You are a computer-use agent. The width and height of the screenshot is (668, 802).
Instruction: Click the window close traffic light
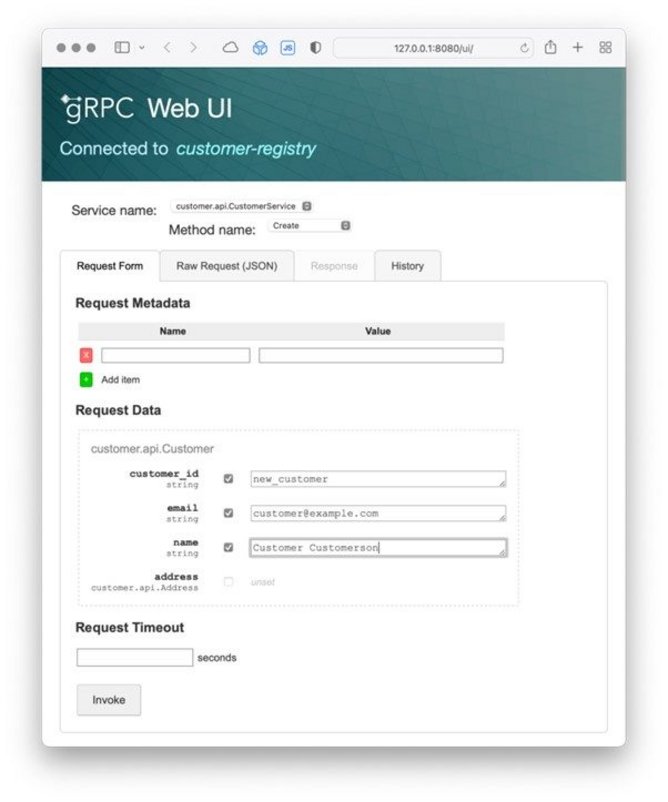[61, 48]
